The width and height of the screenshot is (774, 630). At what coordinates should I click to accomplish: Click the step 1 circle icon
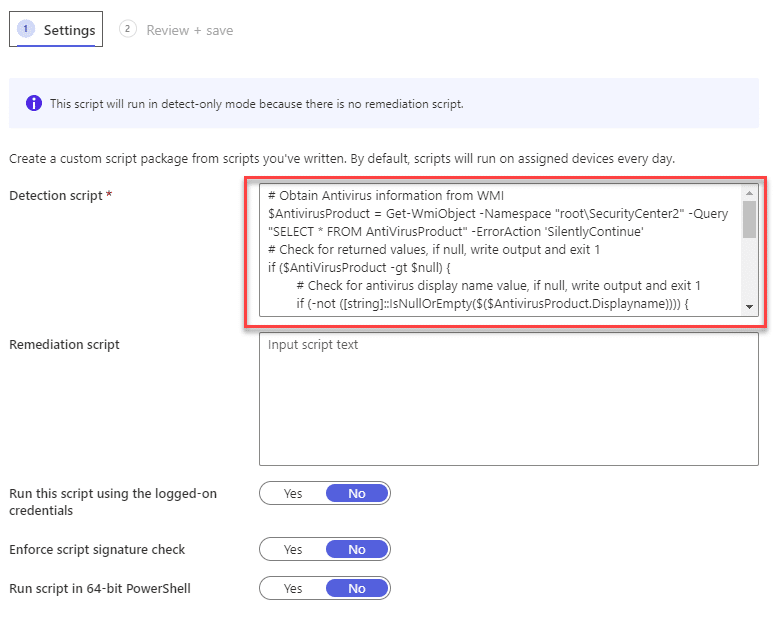(x=26, y=29)
